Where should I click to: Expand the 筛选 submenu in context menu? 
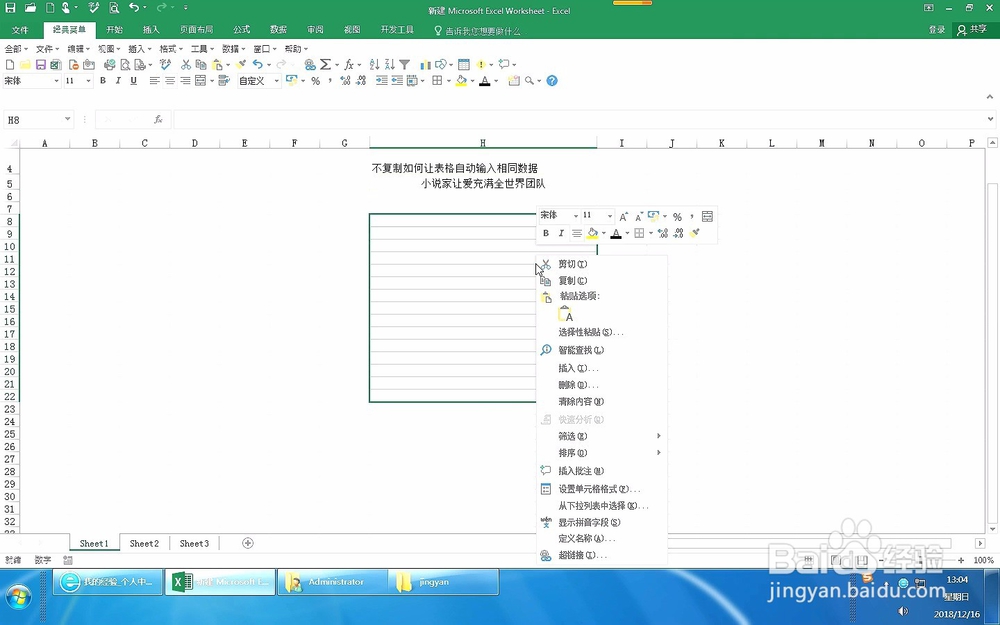601,436
